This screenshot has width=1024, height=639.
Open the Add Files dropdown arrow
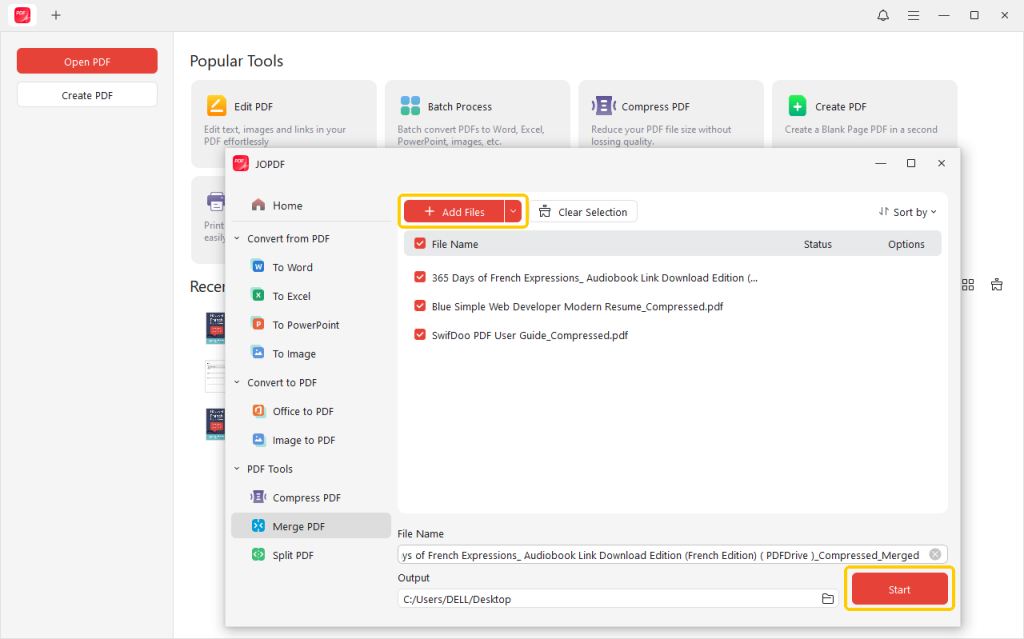[512, 211]
